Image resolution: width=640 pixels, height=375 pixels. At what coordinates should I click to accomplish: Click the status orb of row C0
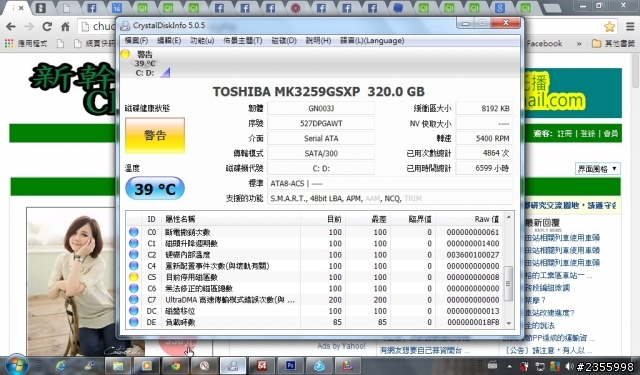point(133,232)
